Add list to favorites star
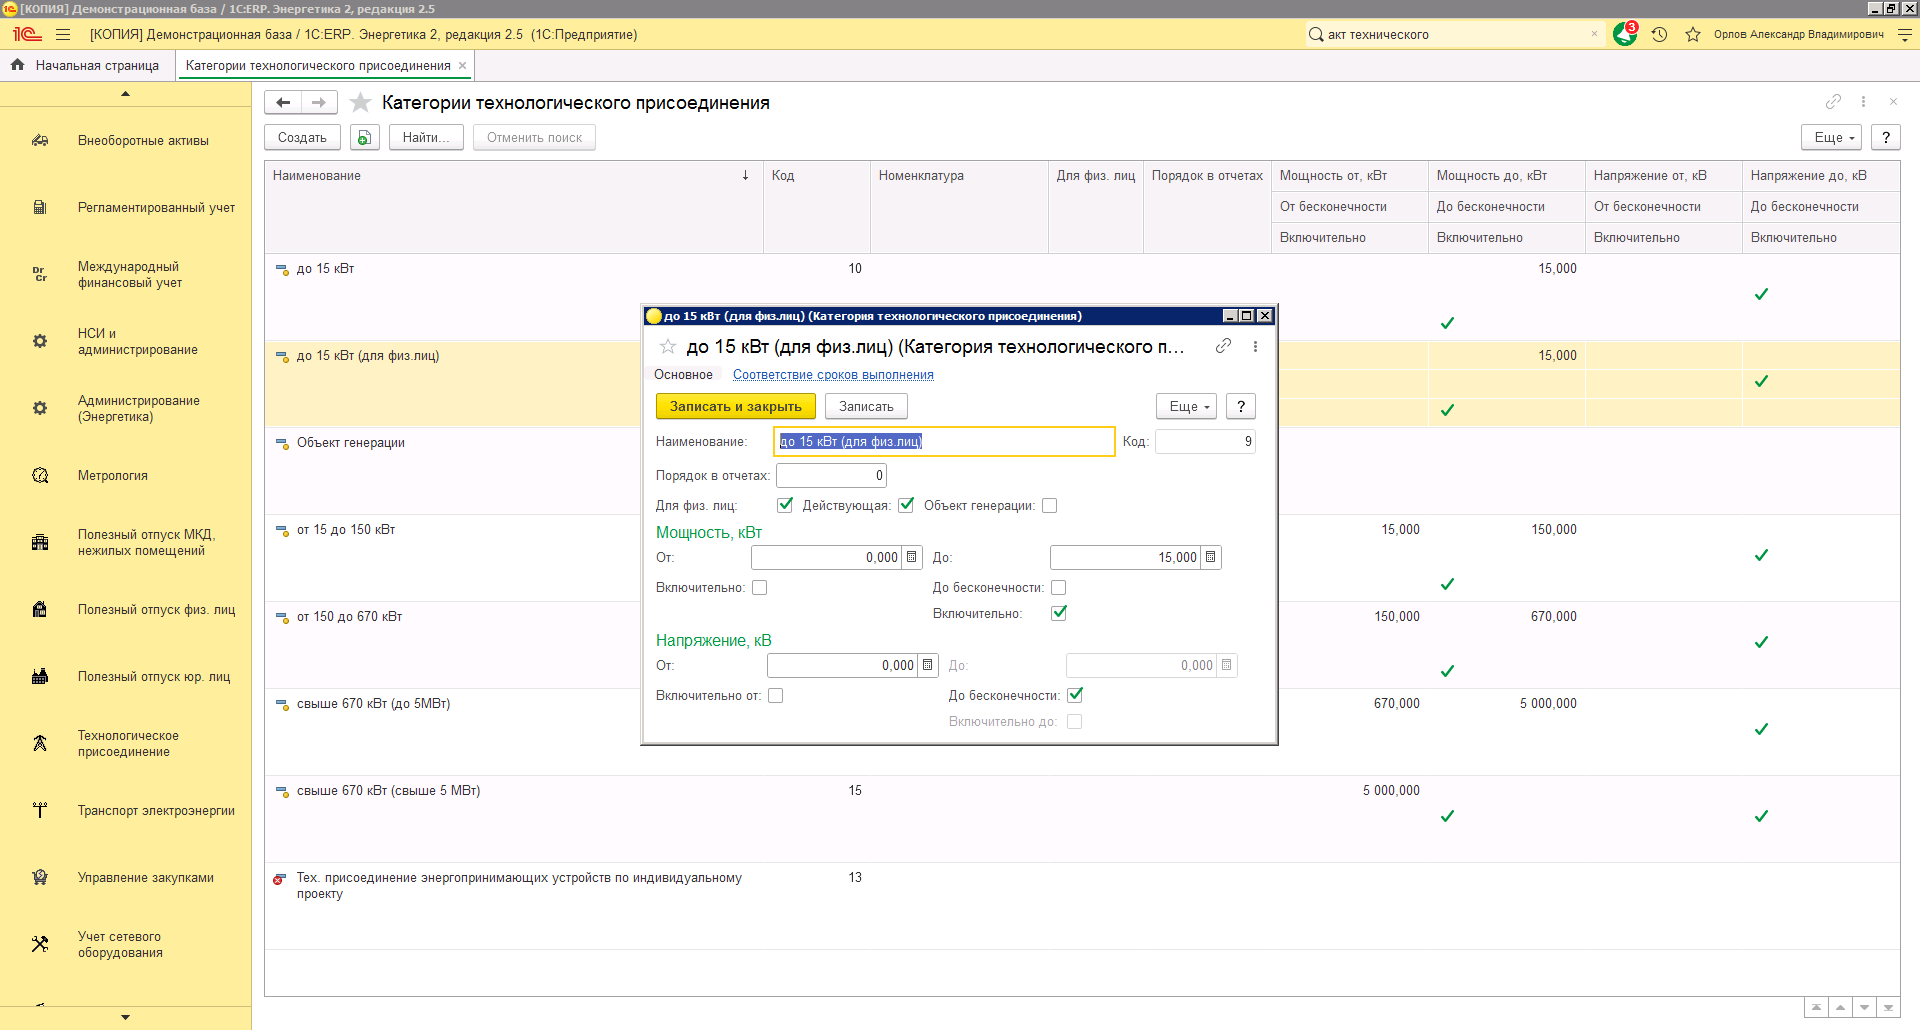Image resolution: width=1920 pixels, height=1030 pixels. (361, 103)
